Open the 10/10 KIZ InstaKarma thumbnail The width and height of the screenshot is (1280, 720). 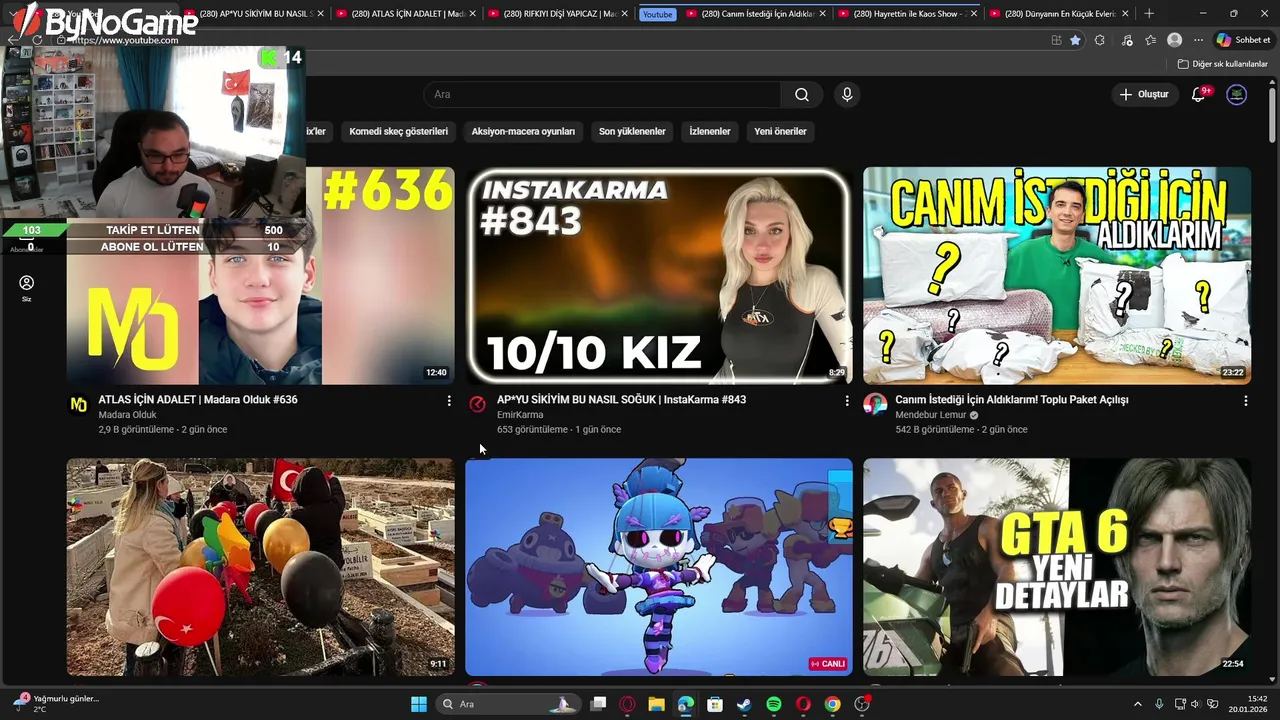[659, 276]
